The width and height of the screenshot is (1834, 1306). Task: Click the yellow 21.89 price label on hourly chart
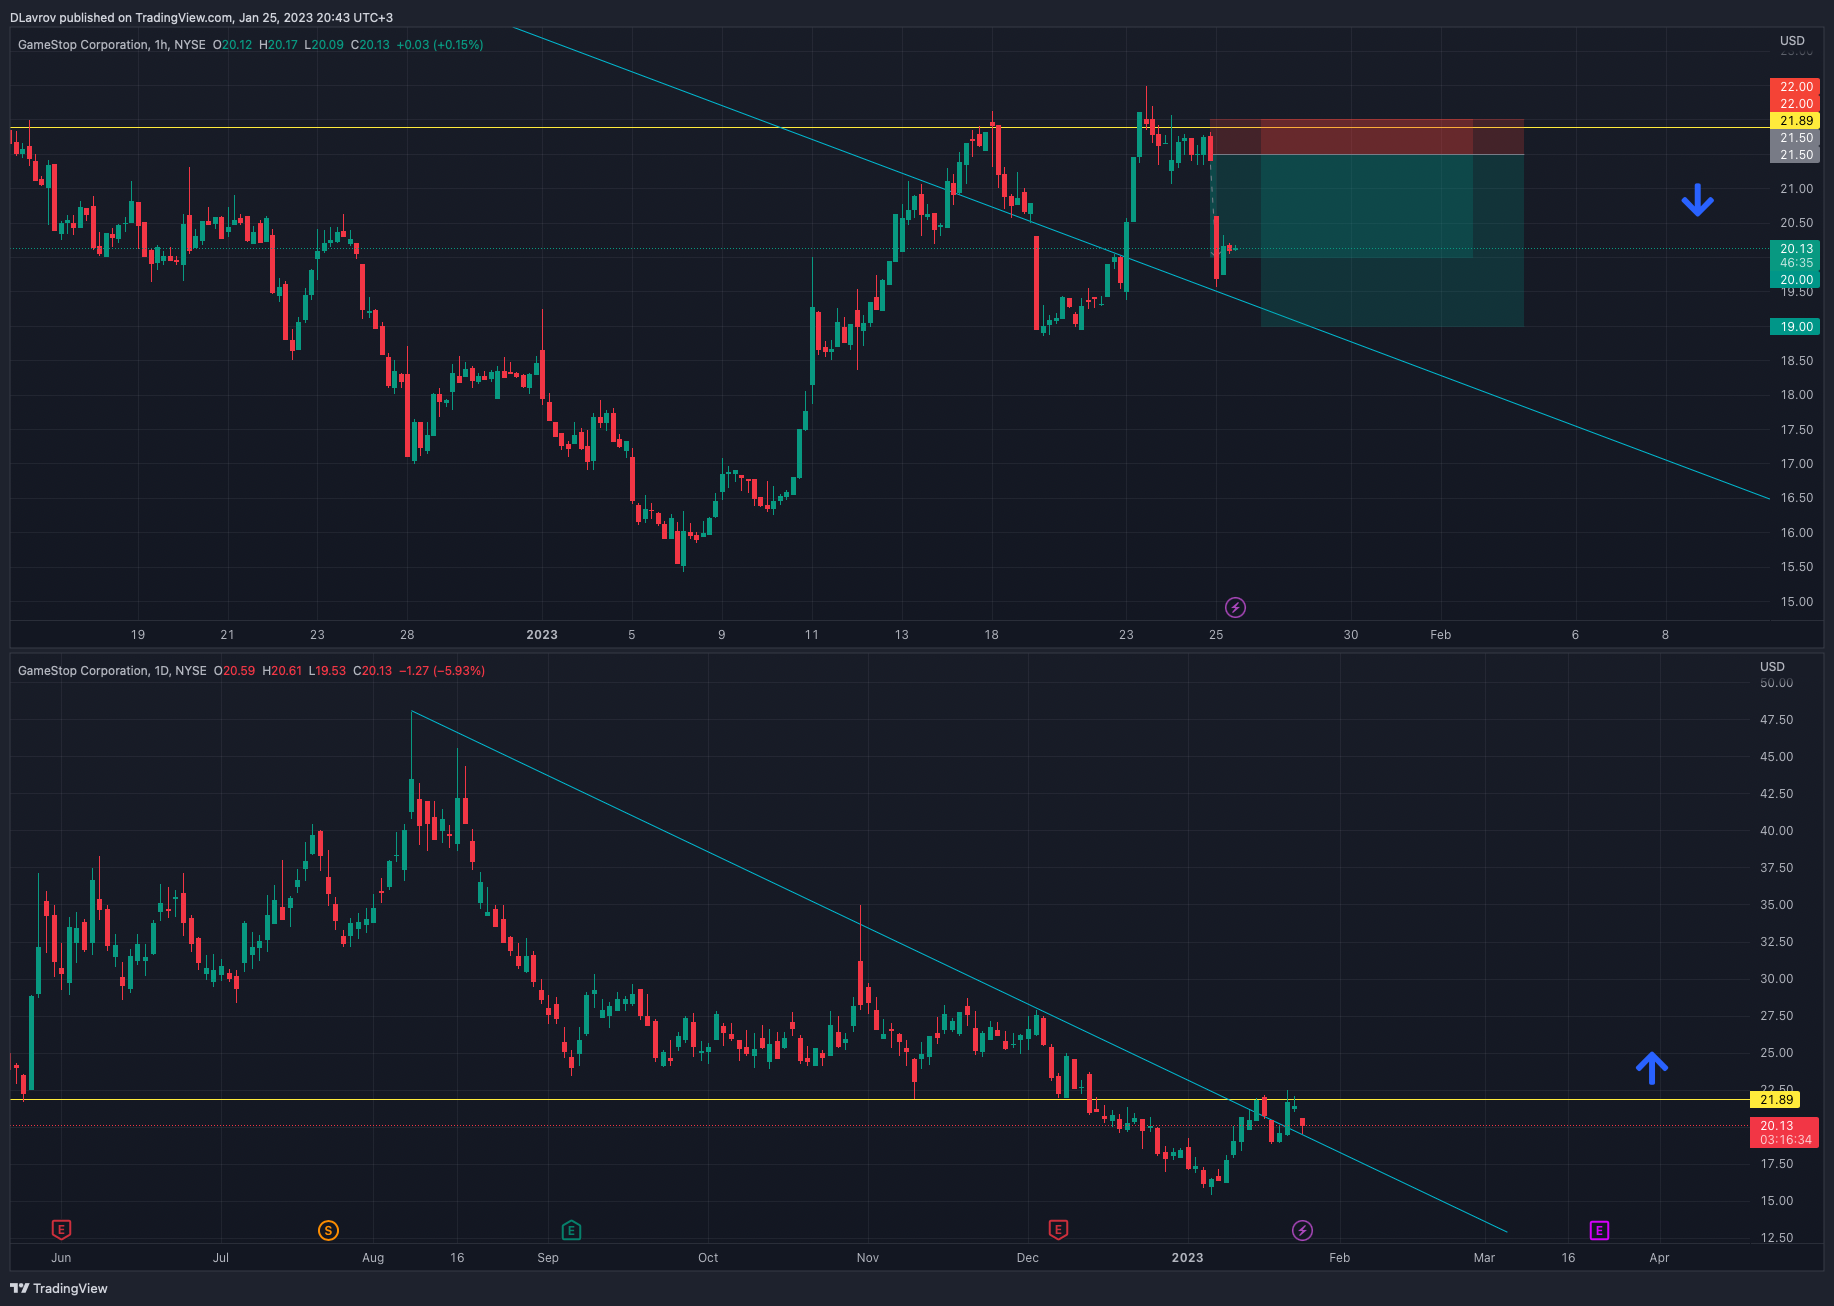(1795, 121)
